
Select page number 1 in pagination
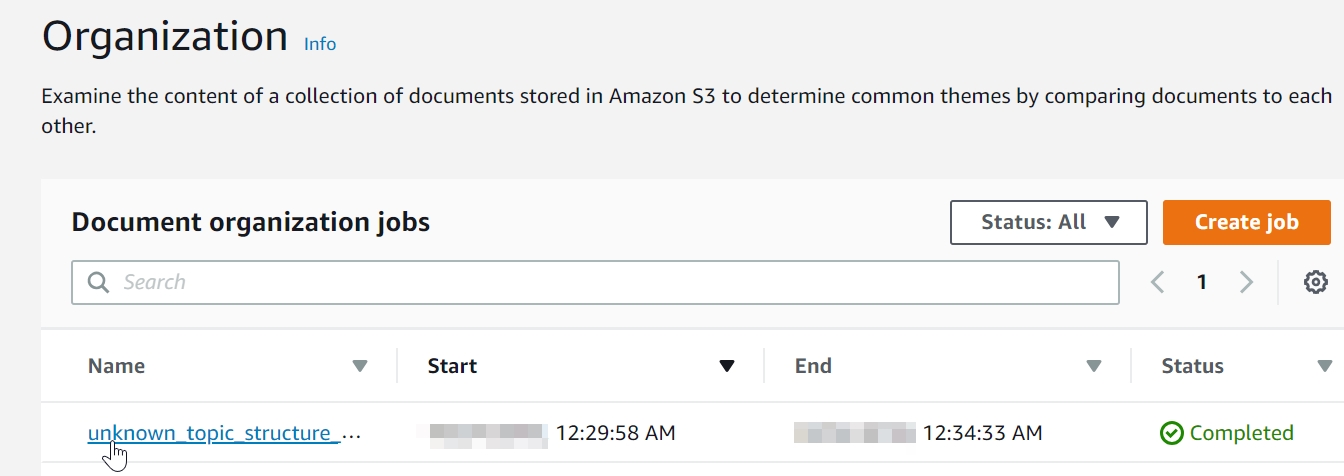pos(1202,283)
